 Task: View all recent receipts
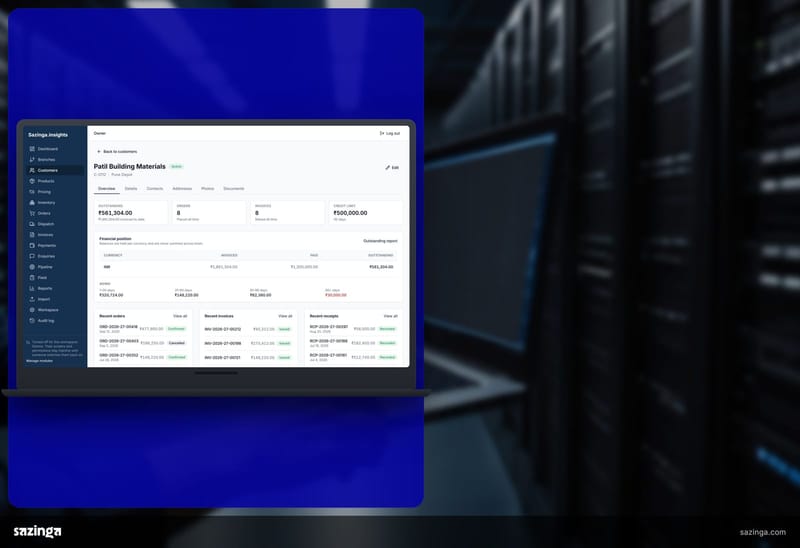pyautogui.click(x=390, y=316)
